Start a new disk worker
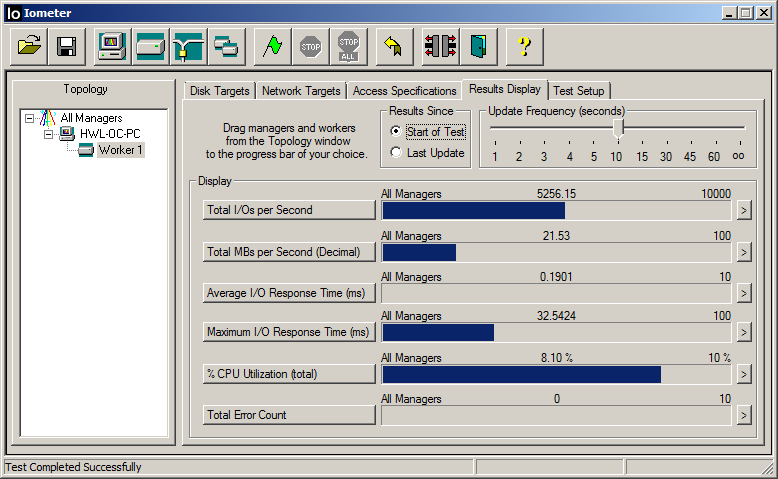 (x=151, y=47)
